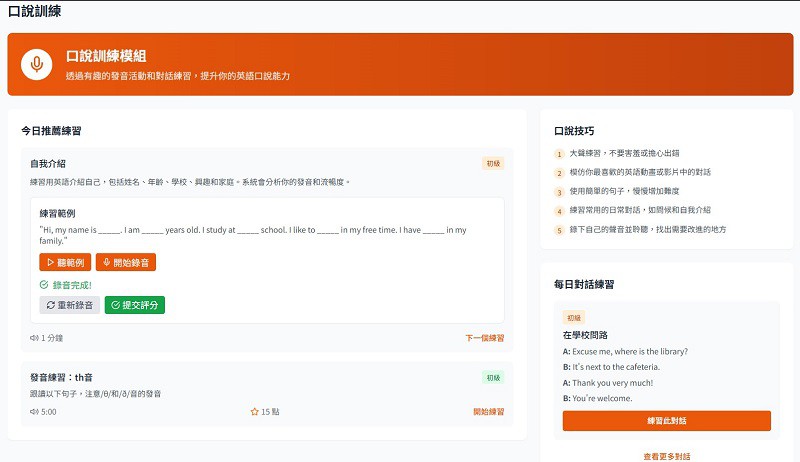This screenshot has width=800, height=462.
Task: Select tip number 5 circle in 口說技巧
Action: (560, 229)
